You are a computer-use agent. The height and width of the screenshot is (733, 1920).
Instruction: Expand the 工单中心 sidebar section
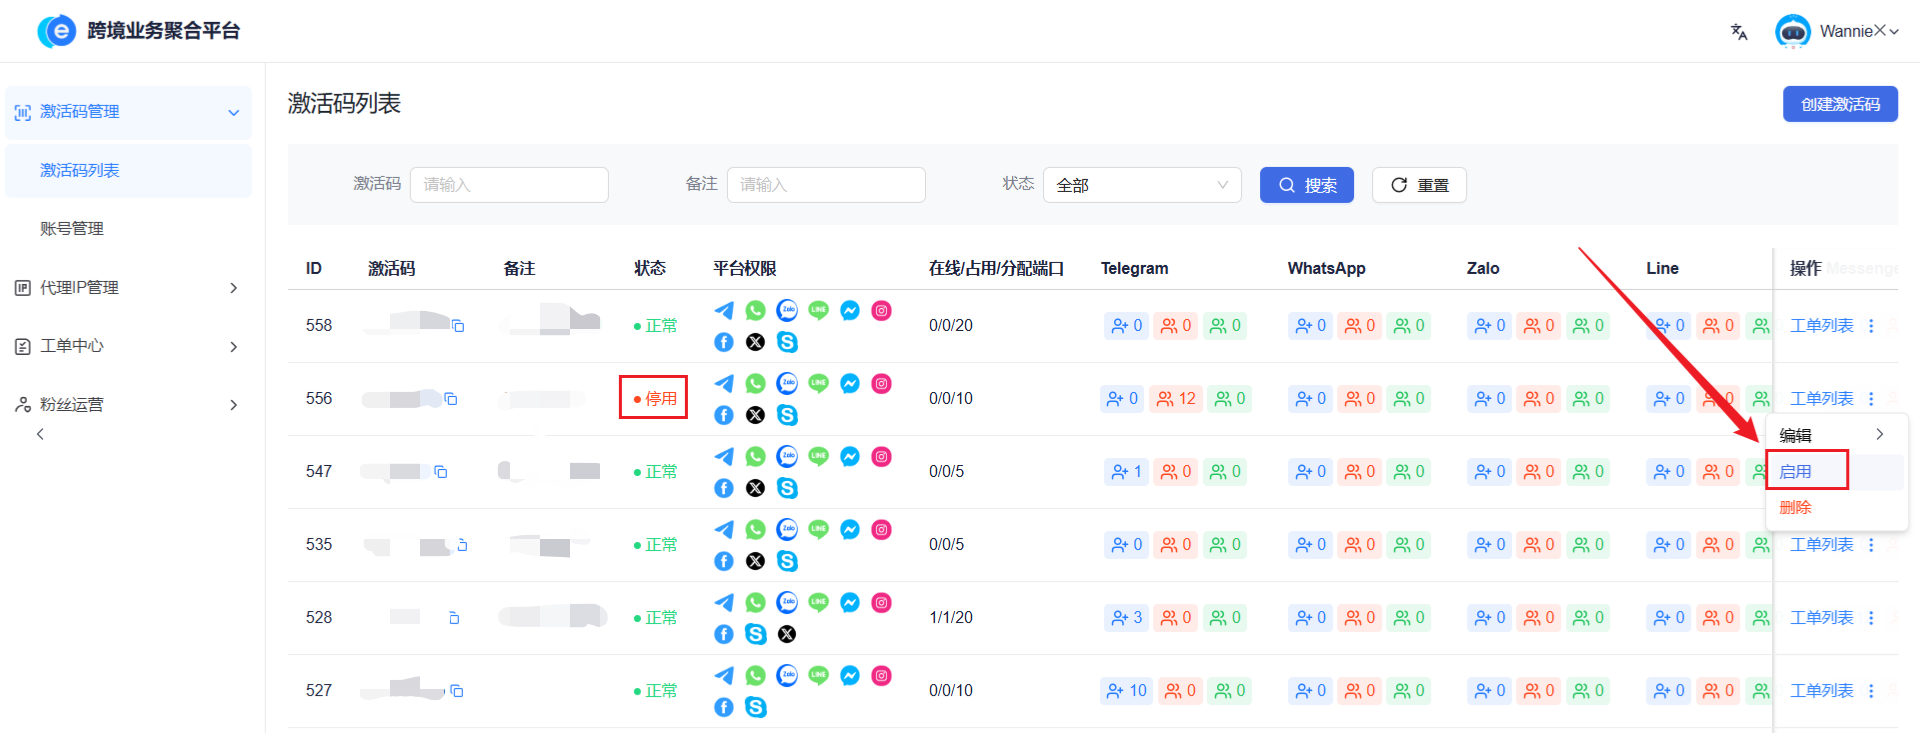click(128, 347)
